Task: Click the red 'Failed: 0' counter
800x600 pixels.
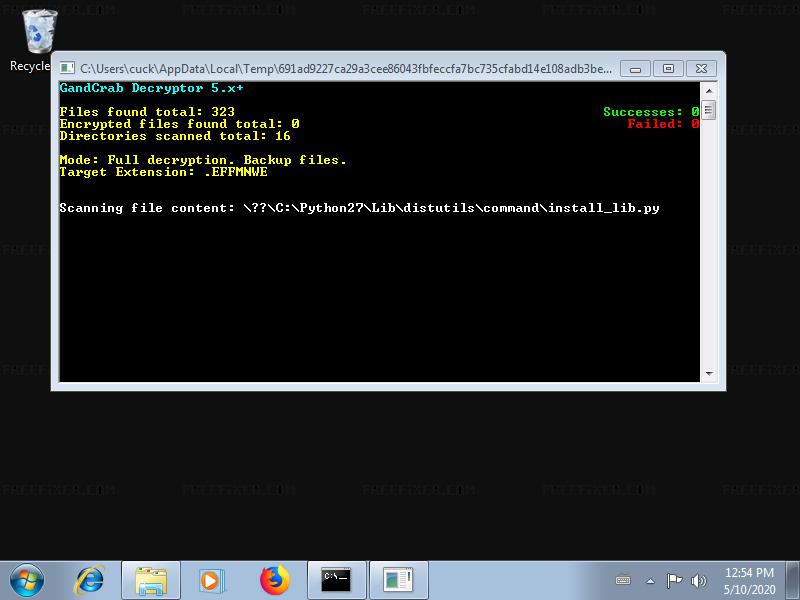Action: point(663,124)
